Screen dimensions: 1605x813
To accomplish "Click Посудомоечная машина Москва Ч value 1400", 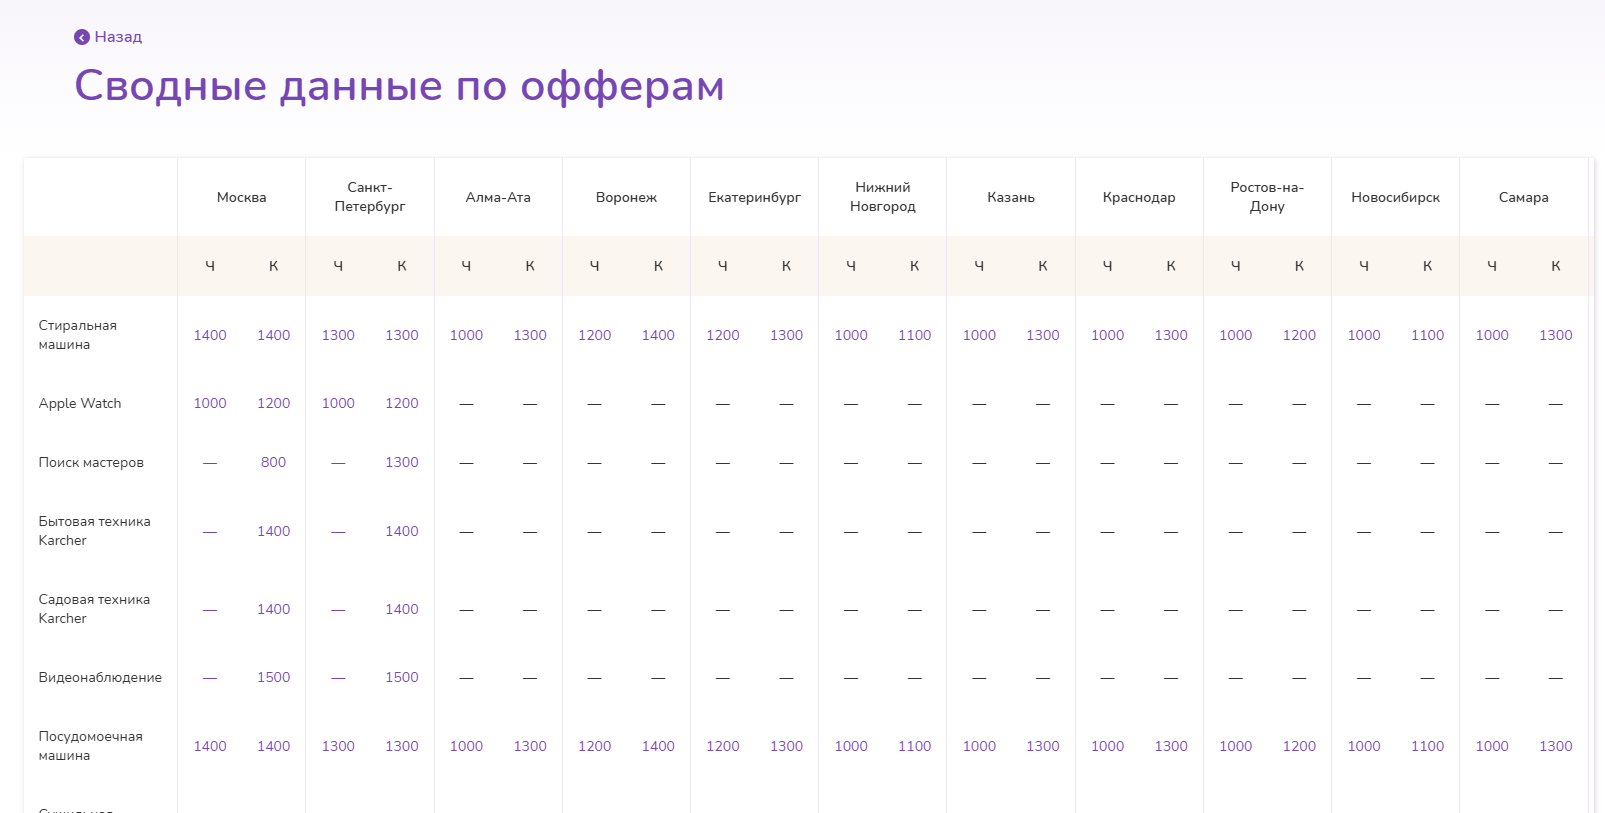I will tap(210, 746).
